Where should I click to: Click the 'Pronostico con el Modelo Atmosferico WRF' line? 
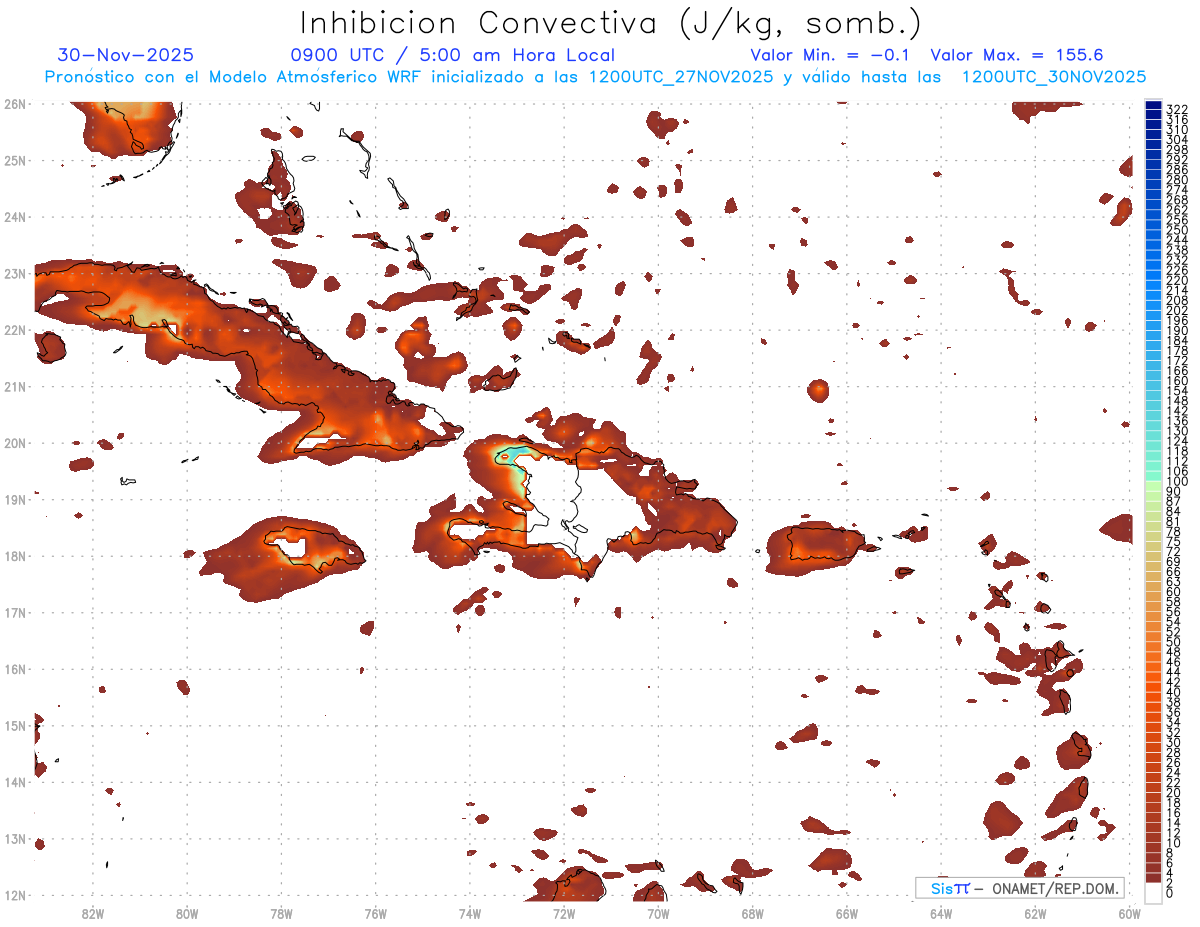pos(595,77)
